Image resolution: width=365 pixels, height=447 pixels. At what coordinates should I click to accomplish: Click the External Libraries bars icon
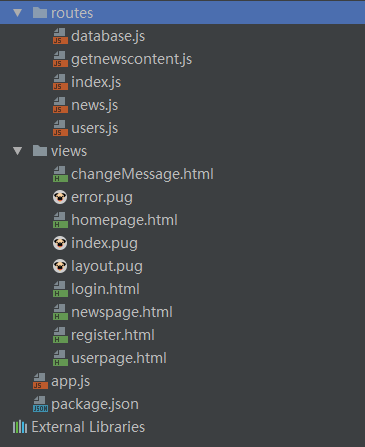(20, 427)
